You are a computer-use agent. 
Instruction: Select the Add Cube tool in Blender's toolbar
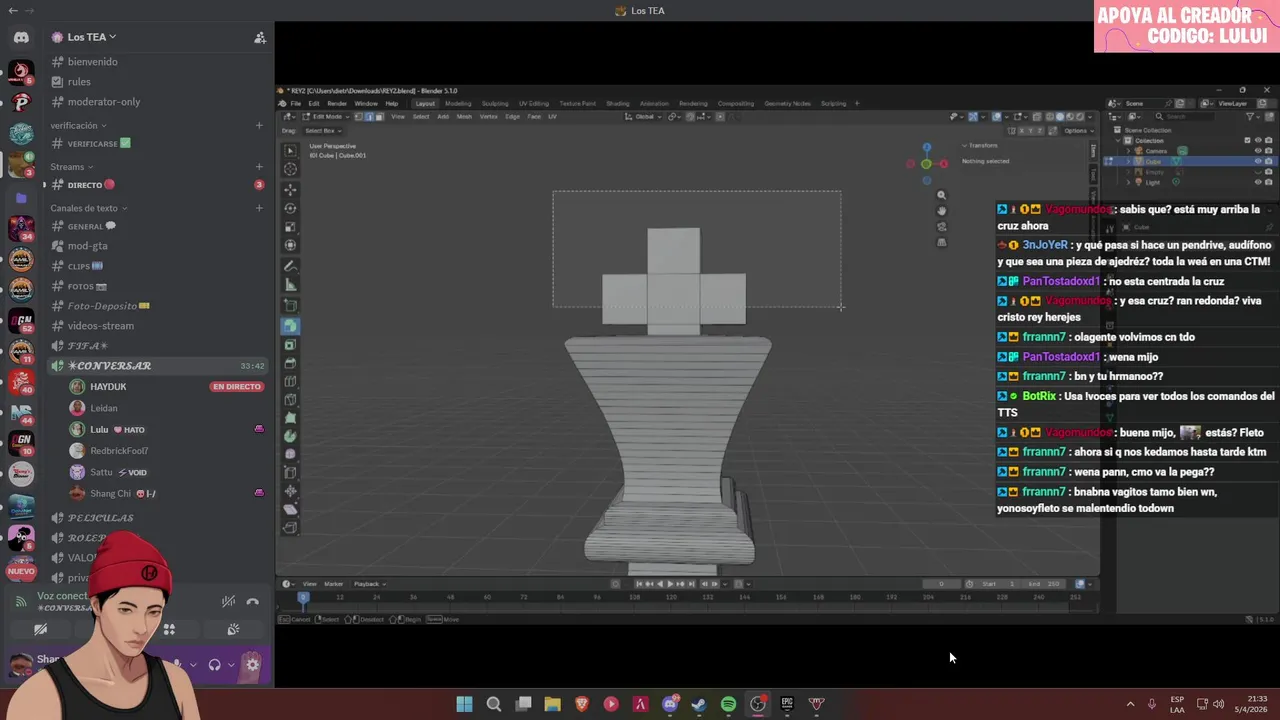pyautogui.click(x=290, y=306)
